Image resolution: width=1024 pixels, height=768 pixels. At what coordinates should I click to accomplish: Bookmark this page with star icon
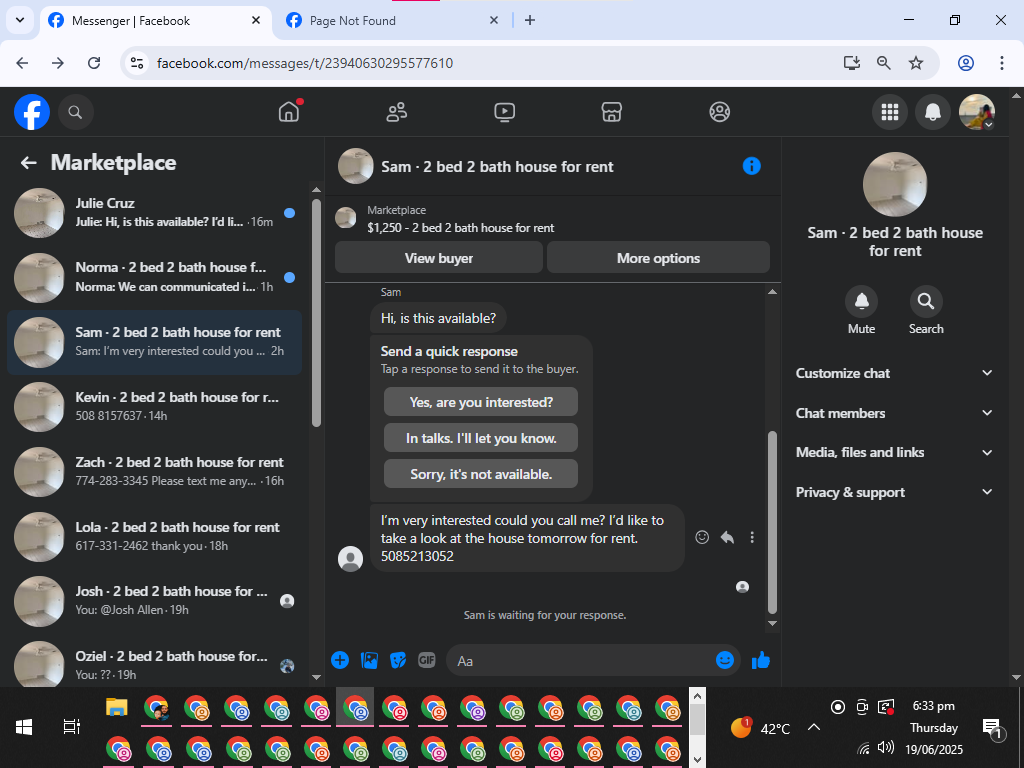pos(916,63)
